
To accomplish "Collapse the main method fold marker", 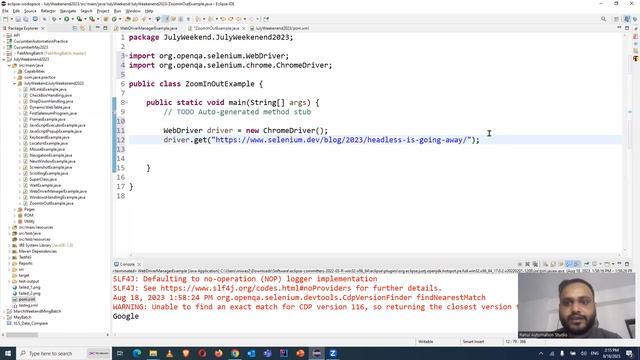I will 127,102.
